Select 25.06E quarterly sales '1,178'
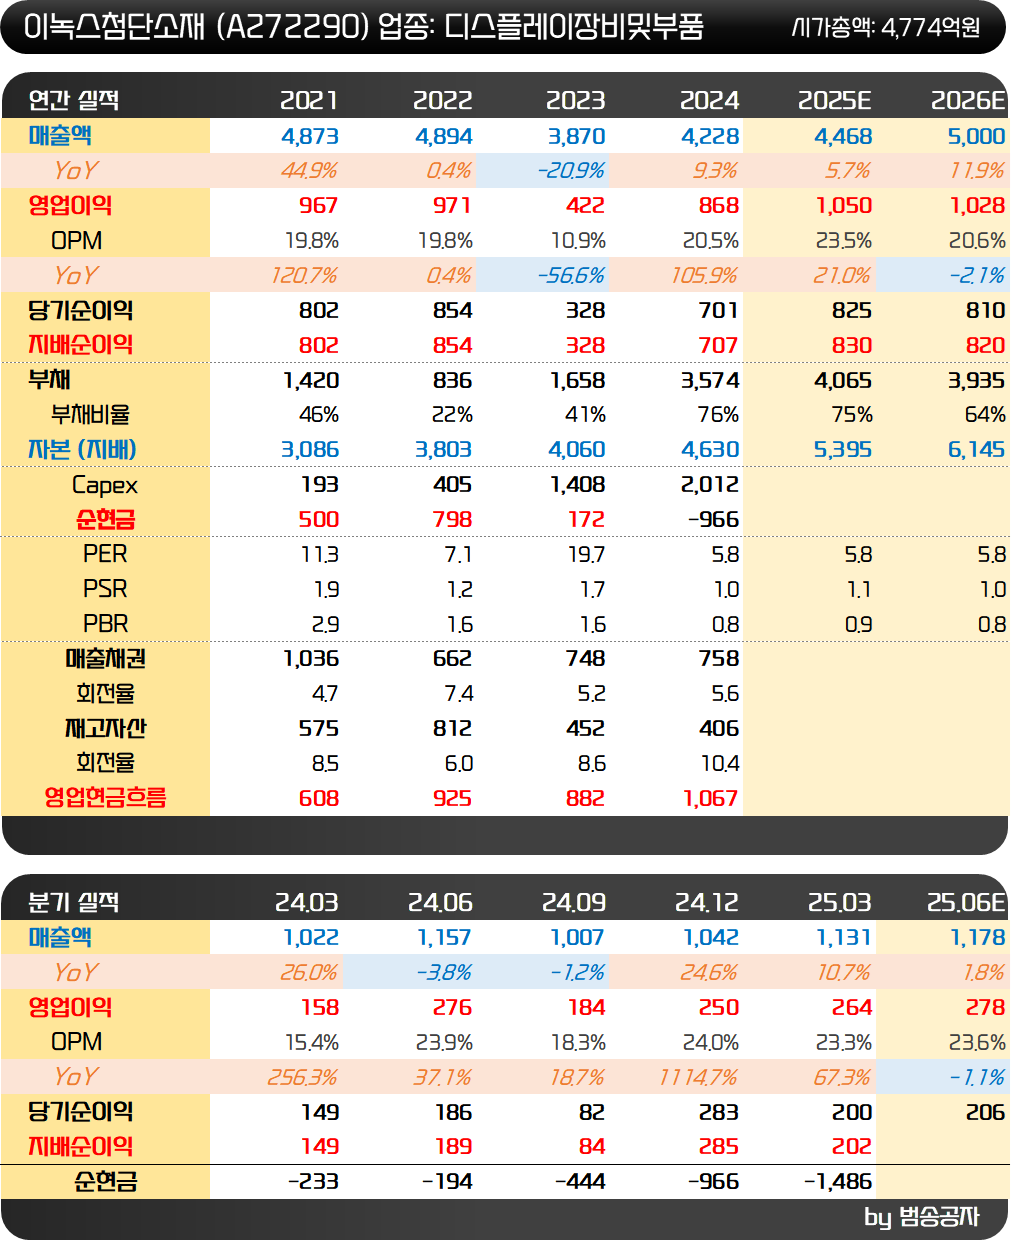 [978, 937]
